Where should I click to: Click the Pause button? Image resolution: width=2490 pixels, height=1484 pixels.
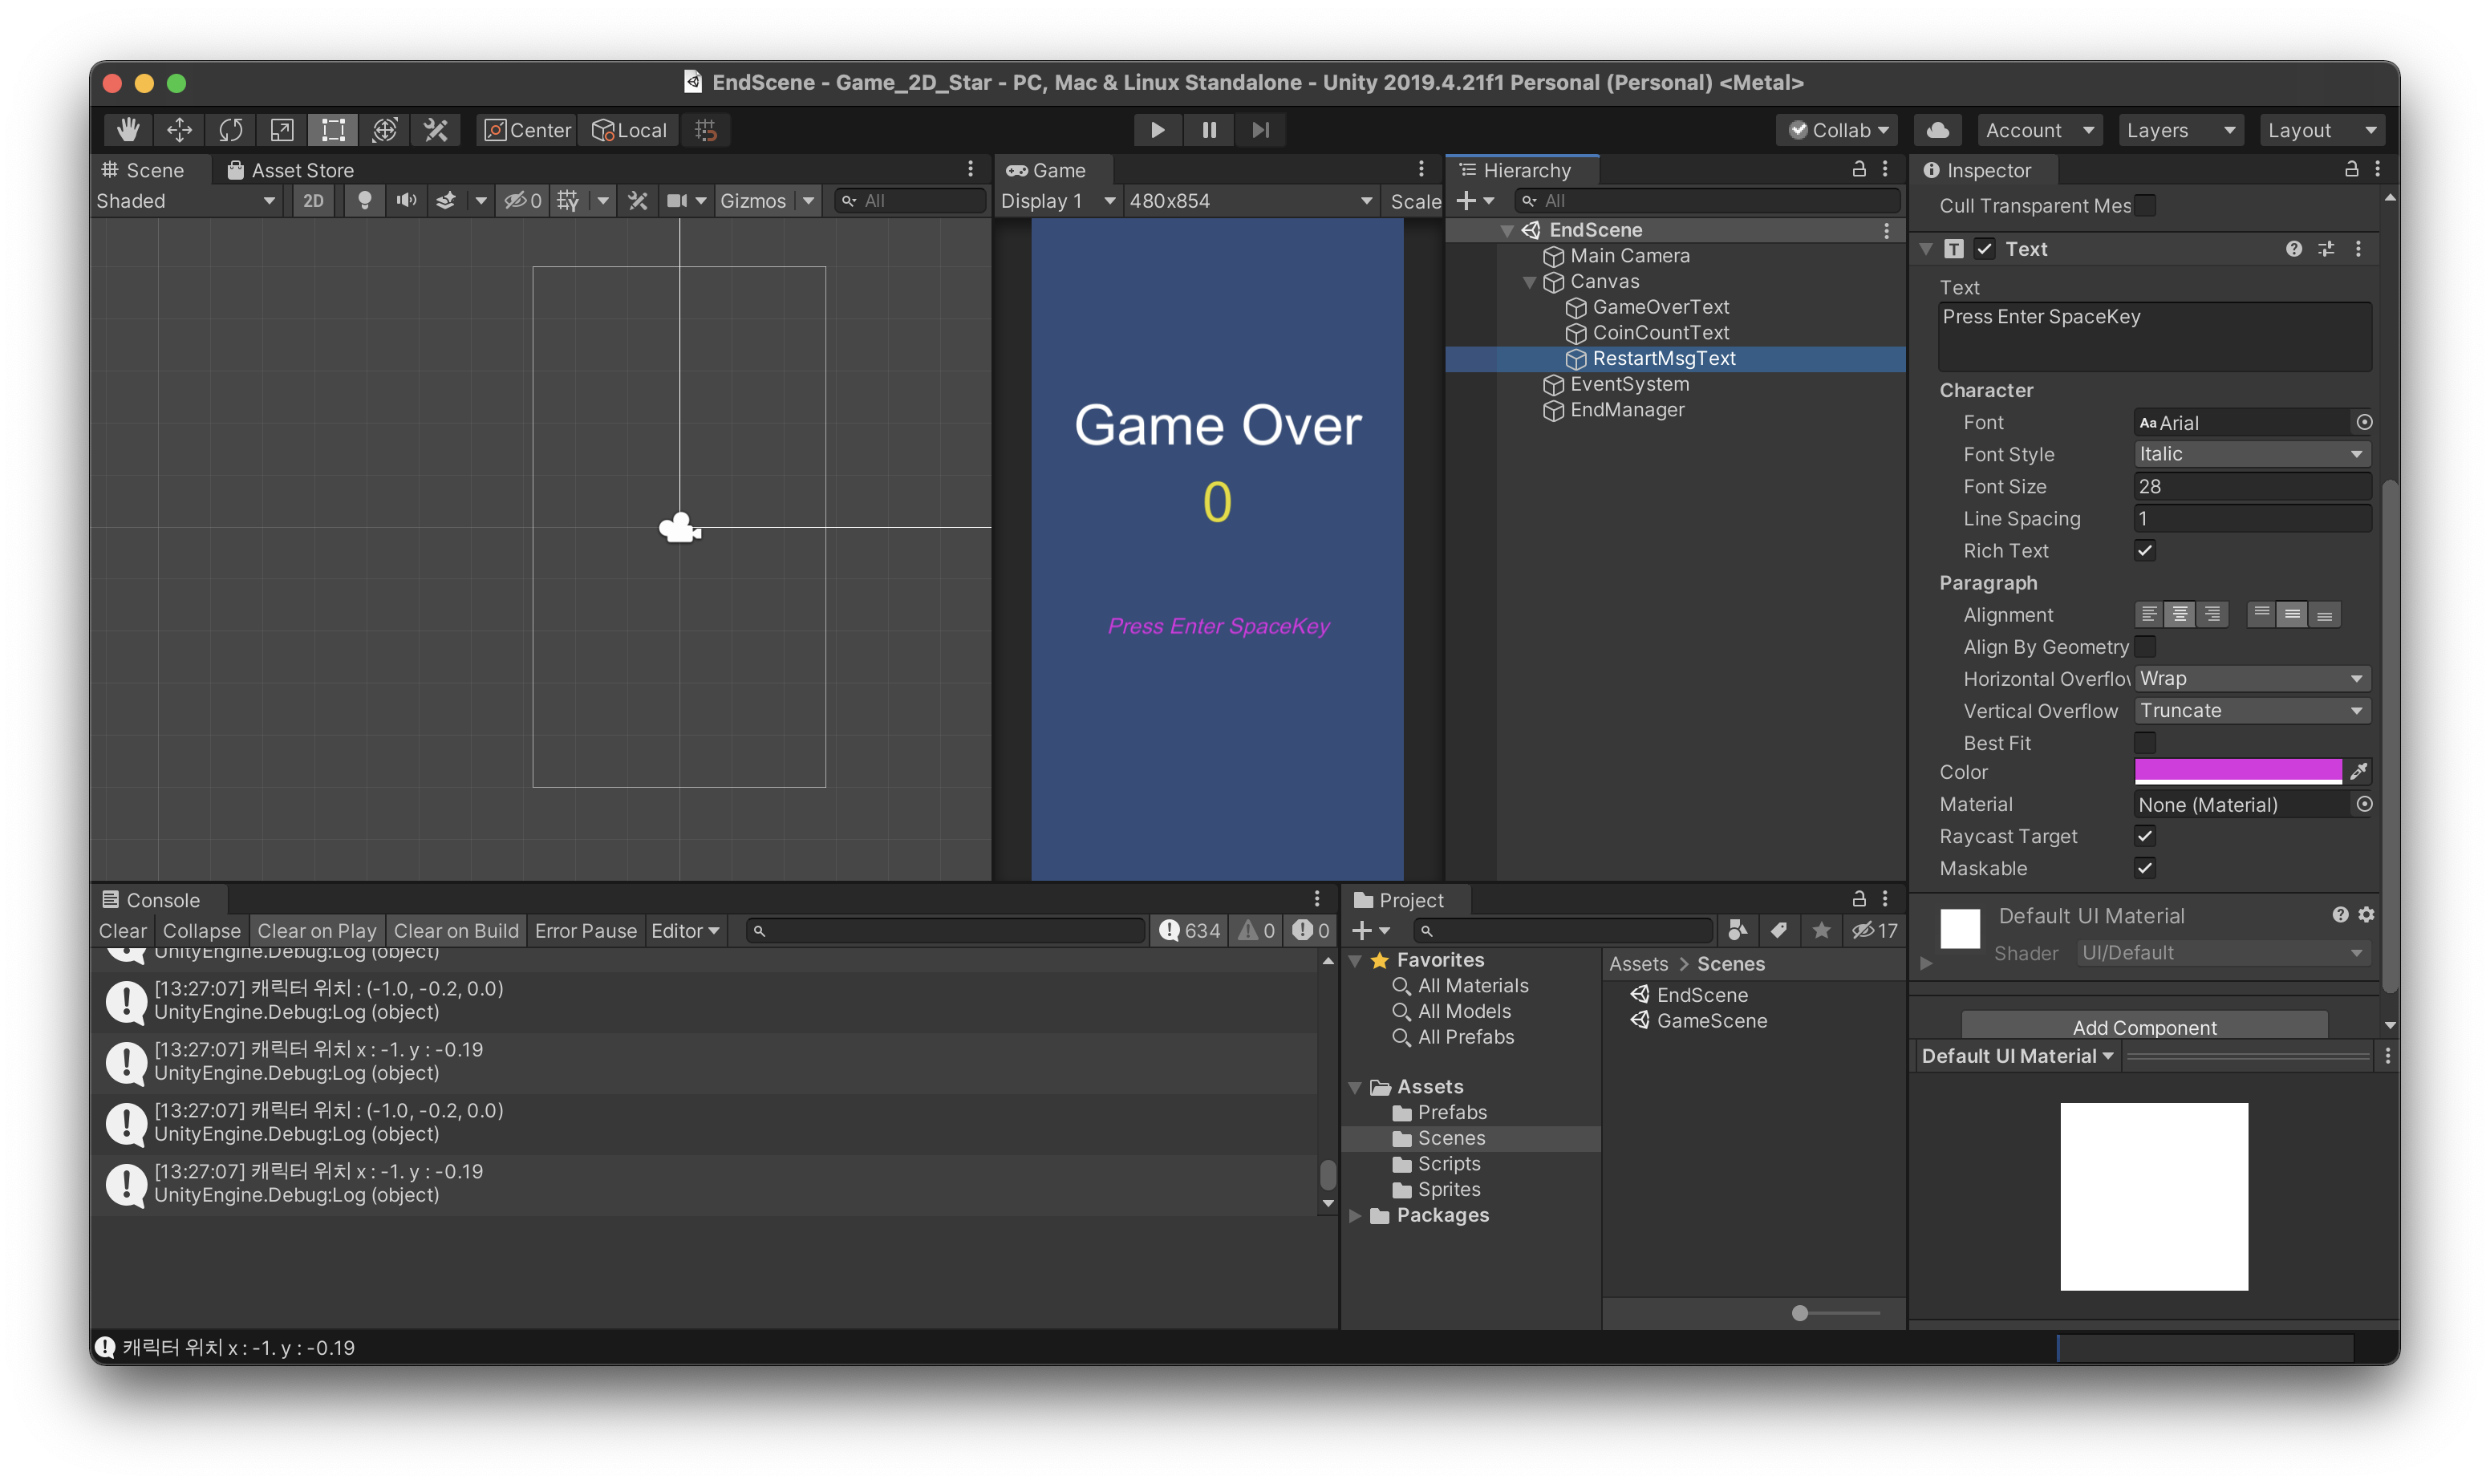pyautogui.click(x=1209, y=130)
